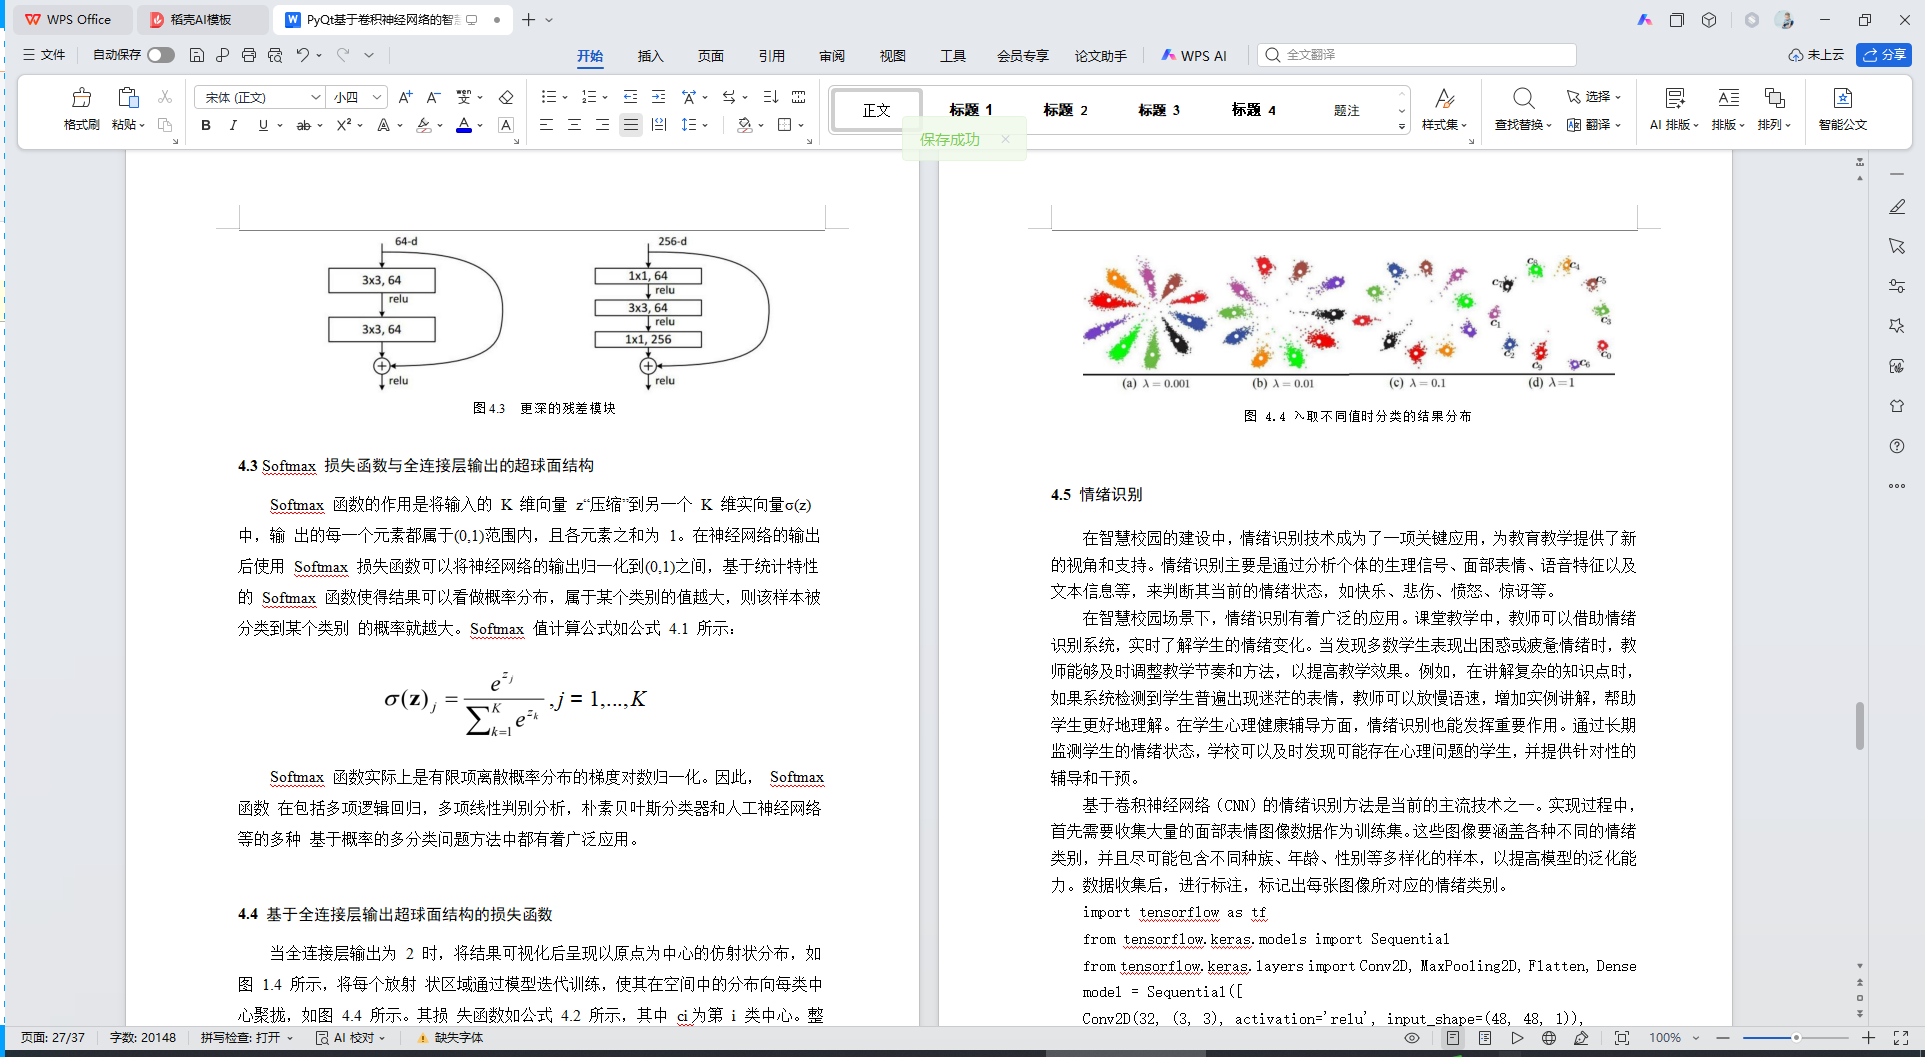Screen dimensions: 1925x1057
Task: Decrease the paragraph indent
Action: click(x=630, y=97)
